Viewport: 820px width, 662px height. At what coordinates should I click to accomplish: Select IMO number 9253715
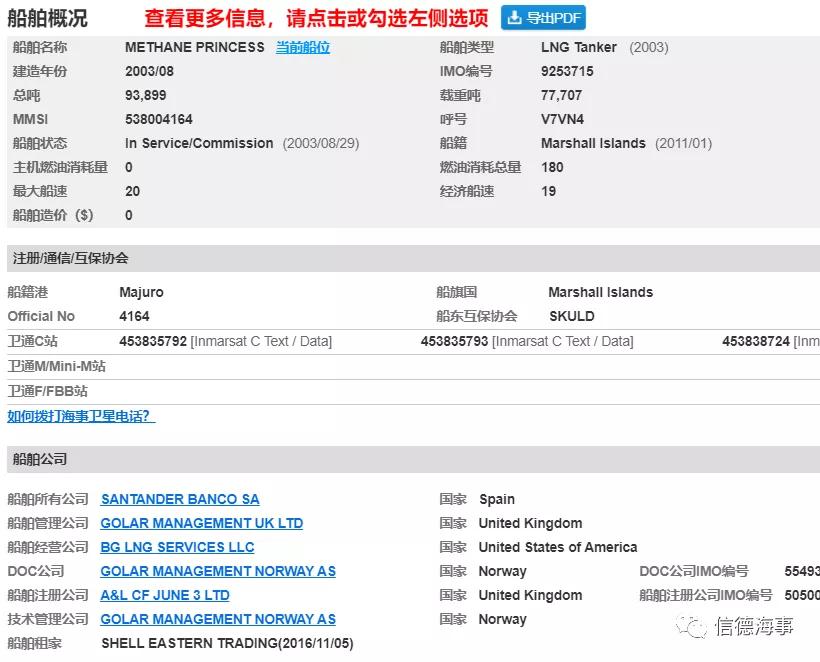[567, 71]
